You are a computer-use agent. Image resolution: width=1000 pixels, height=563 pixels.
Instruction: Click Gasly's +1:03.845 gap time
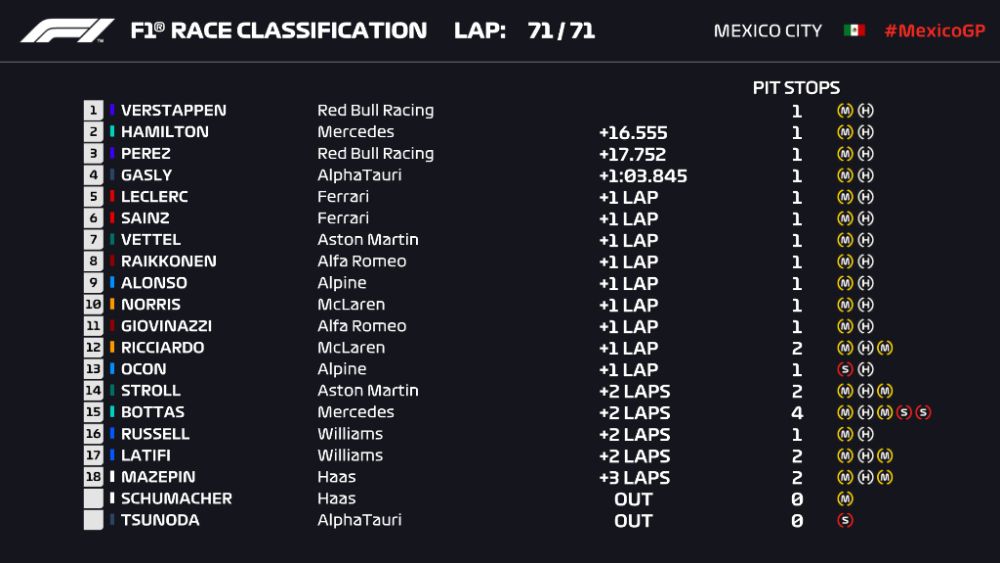[643, 176]
